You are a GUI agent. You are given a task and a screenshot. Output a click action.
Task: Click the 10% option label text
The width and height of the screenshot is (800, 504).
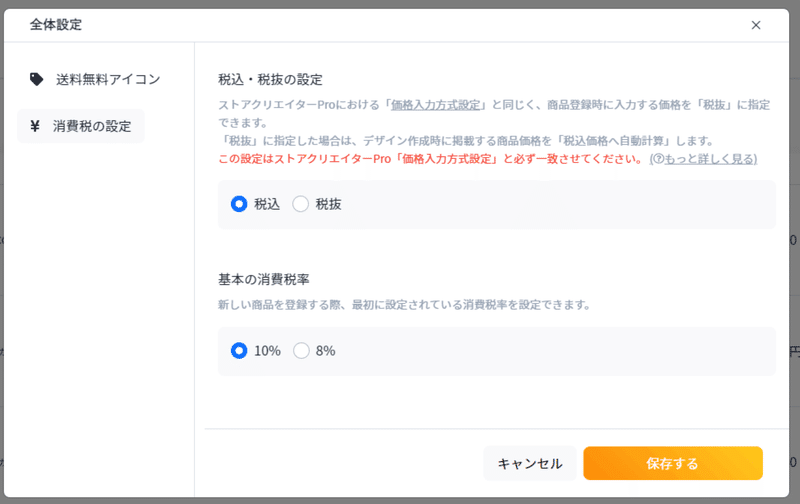[x=267, y=351]
